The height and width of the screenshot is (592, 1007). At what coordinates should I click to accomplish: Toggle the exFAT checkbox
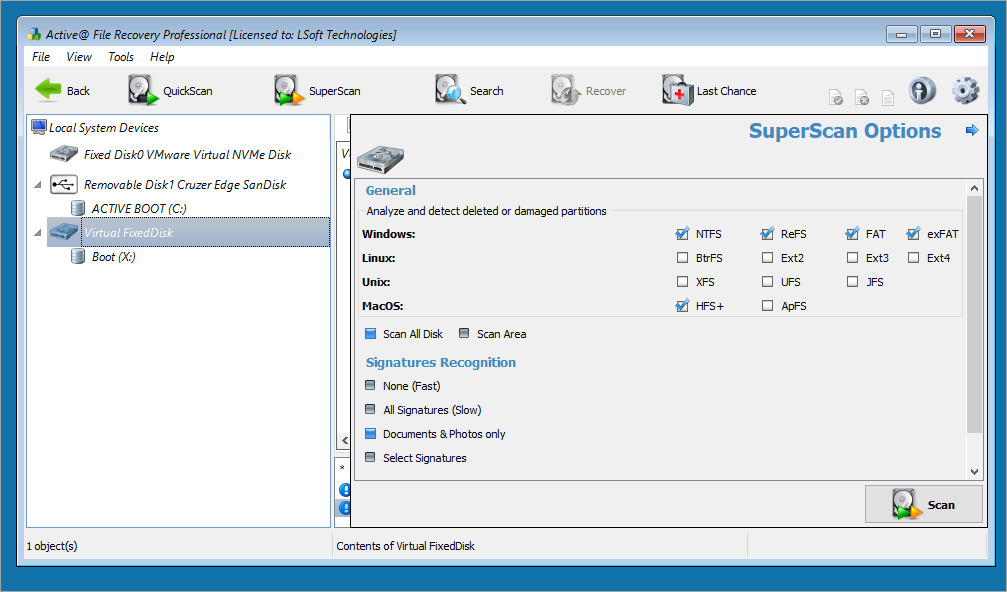click(913, 234)
